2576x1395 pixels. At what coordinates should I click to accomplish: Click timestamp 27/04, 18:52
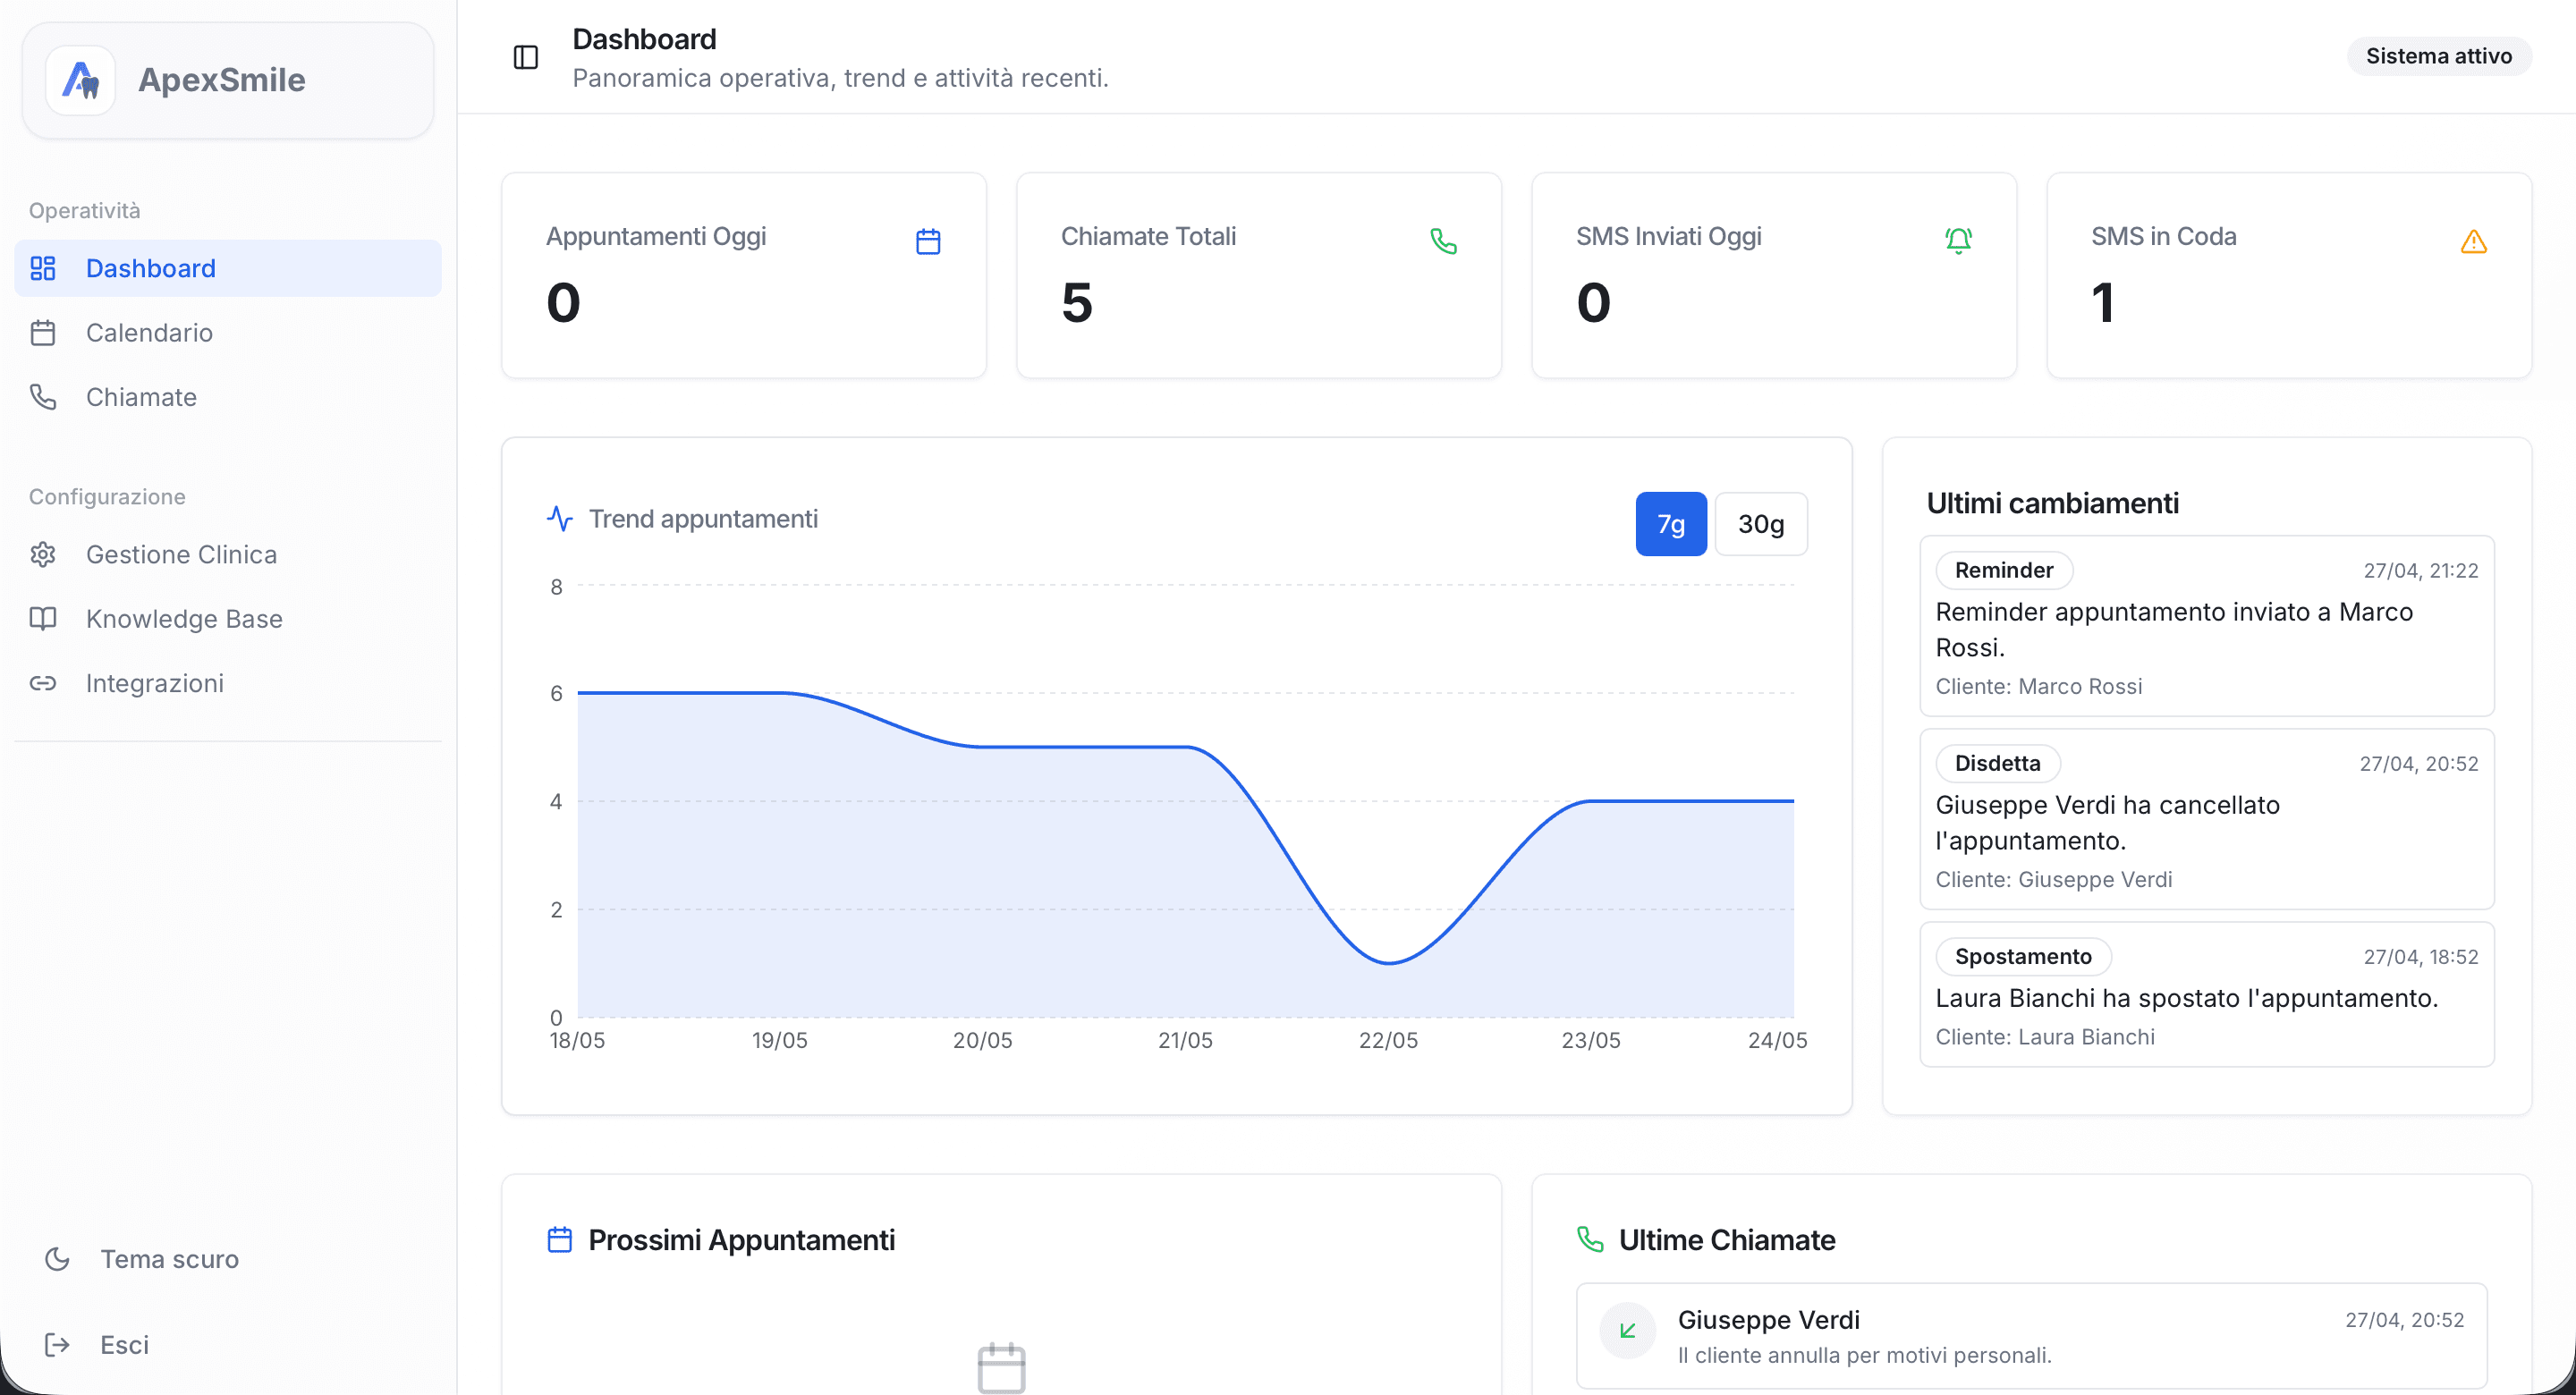2420,956
